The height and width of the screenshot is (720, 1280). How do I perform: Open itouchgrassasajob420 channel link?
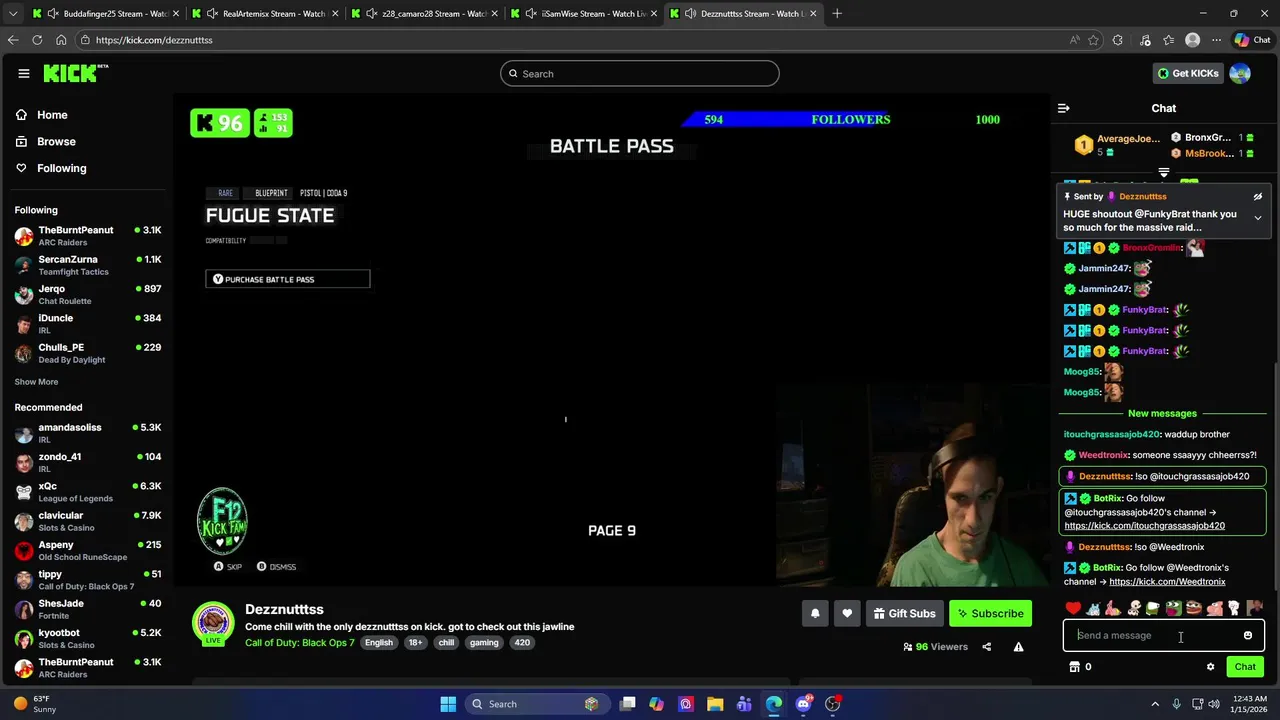tap(1144, 526)
